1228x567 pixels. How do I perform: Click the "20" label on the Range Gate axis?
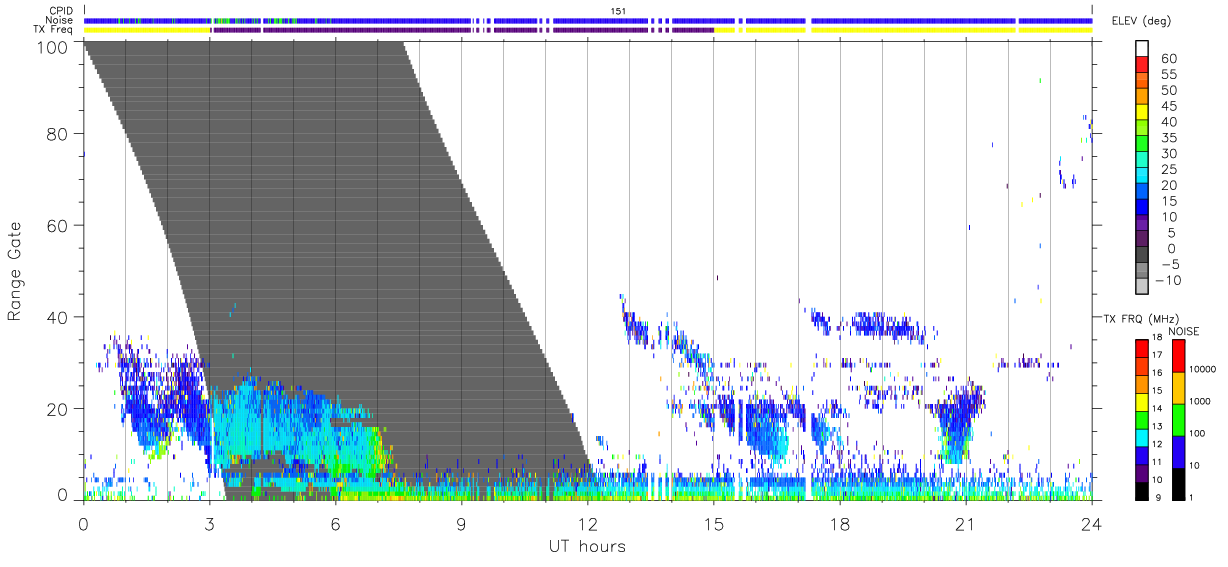58,409
